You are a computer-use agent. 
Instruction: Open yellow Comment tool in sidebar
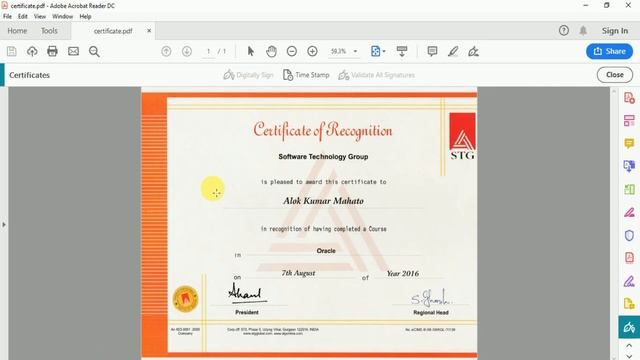click(x=629, y=144)
